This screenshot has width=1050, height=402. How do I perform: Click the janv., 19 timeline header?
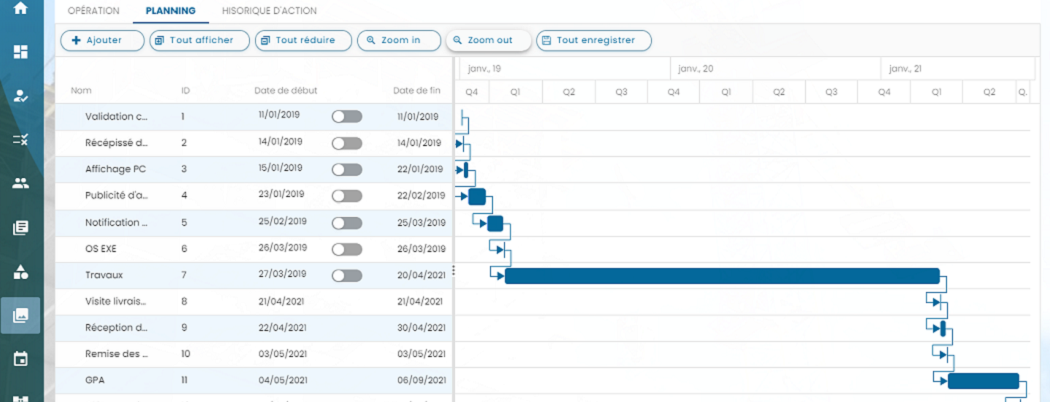click(x=485, y=68)
